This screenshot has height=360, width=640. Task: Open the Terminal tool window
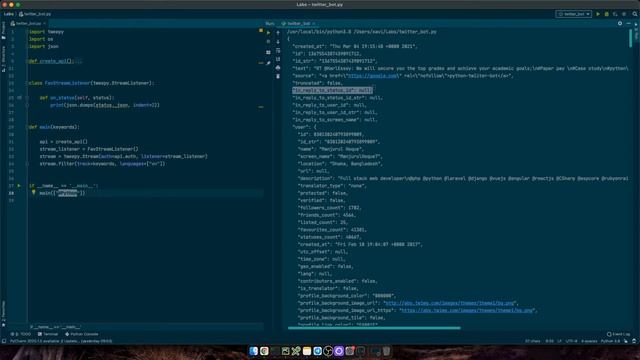pos(48,334)
